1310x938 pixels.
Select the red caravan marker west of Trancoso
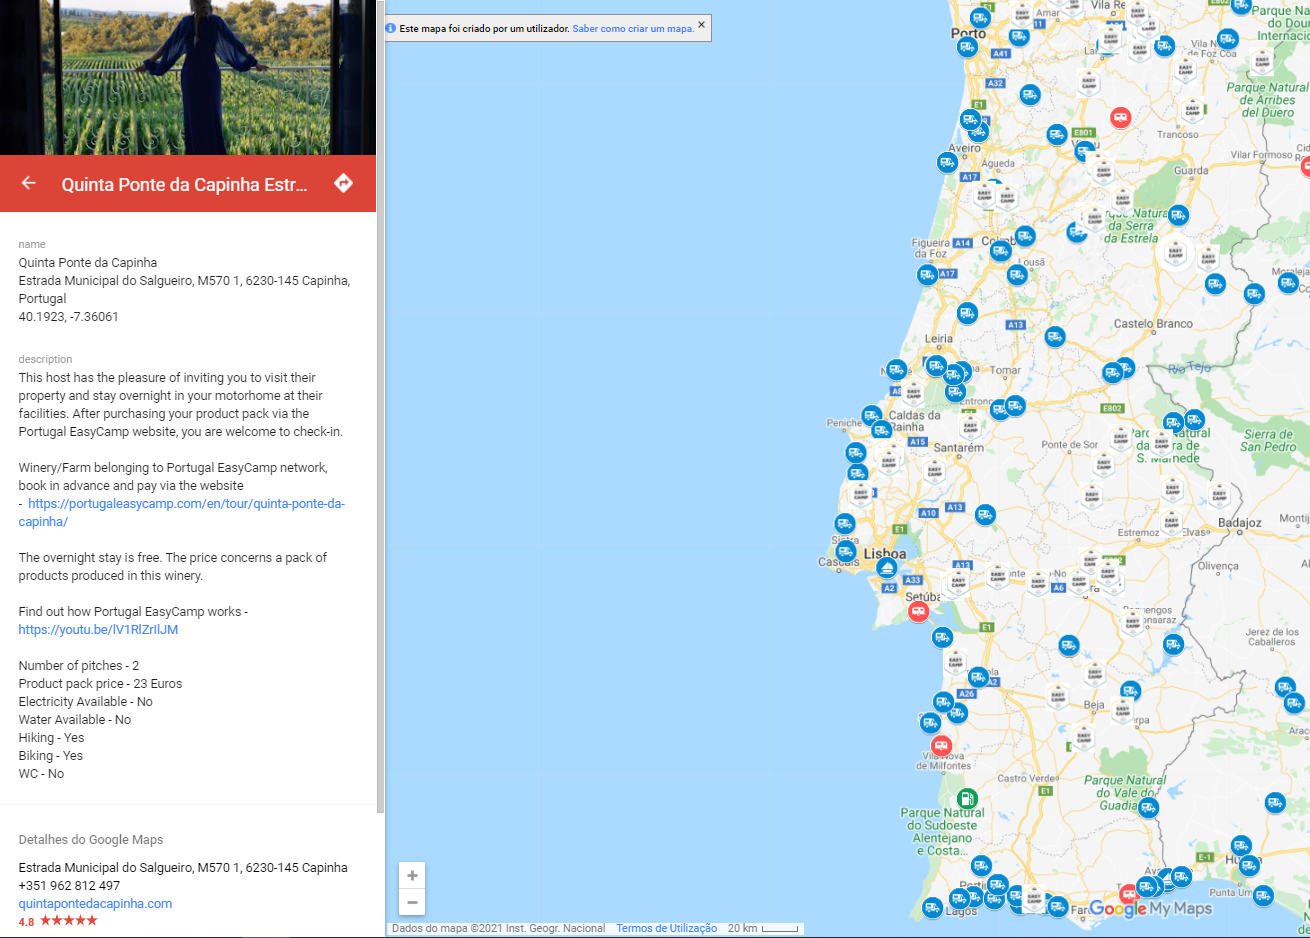[1120, 117]
